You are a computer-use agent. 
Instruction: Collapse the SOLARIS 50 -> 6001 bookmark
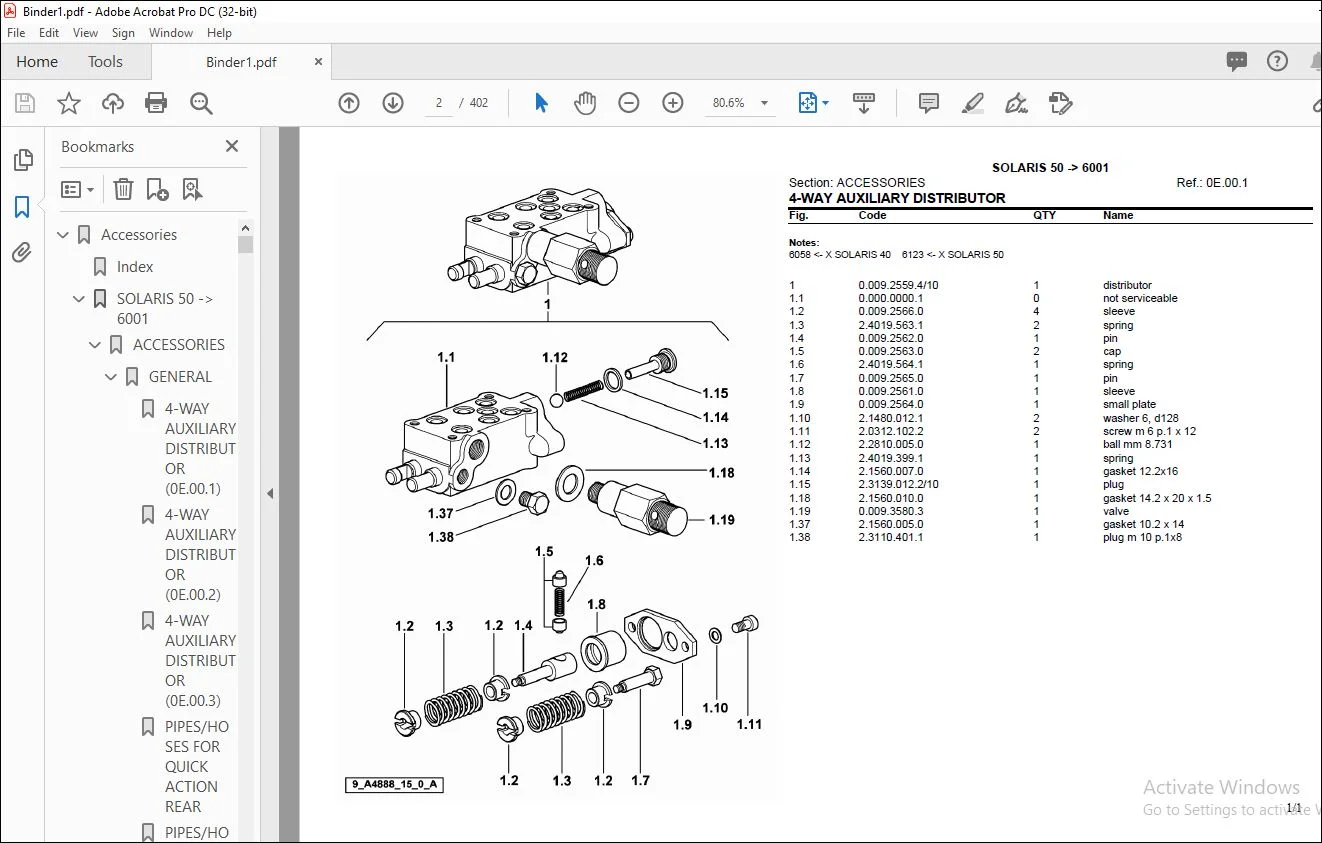79,299
